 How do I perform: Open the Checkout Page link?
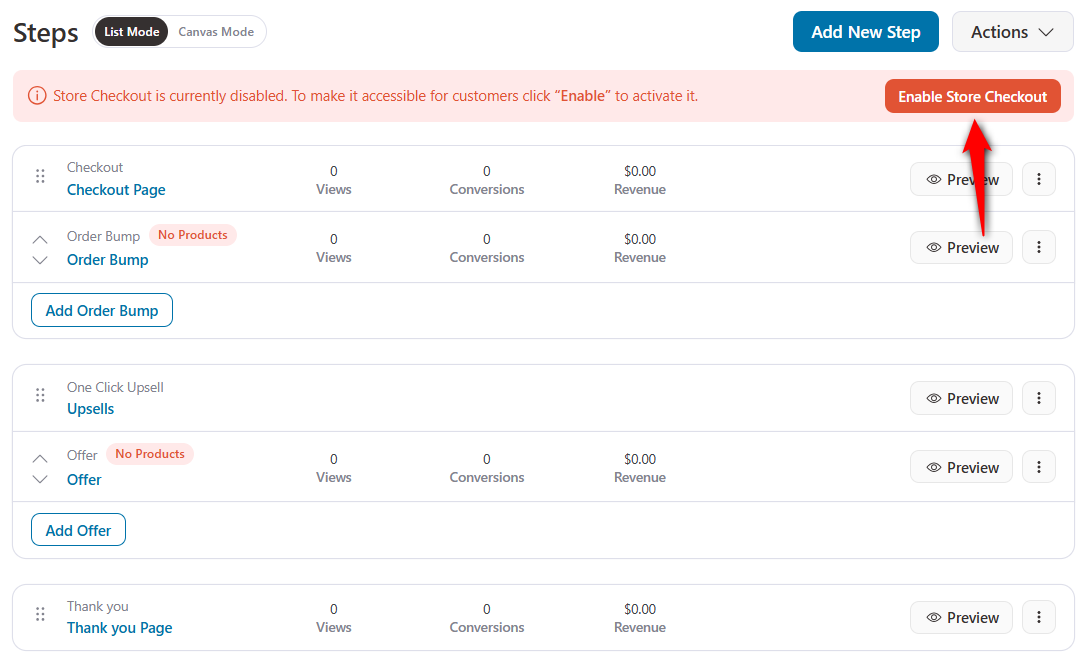coord(116,190)
